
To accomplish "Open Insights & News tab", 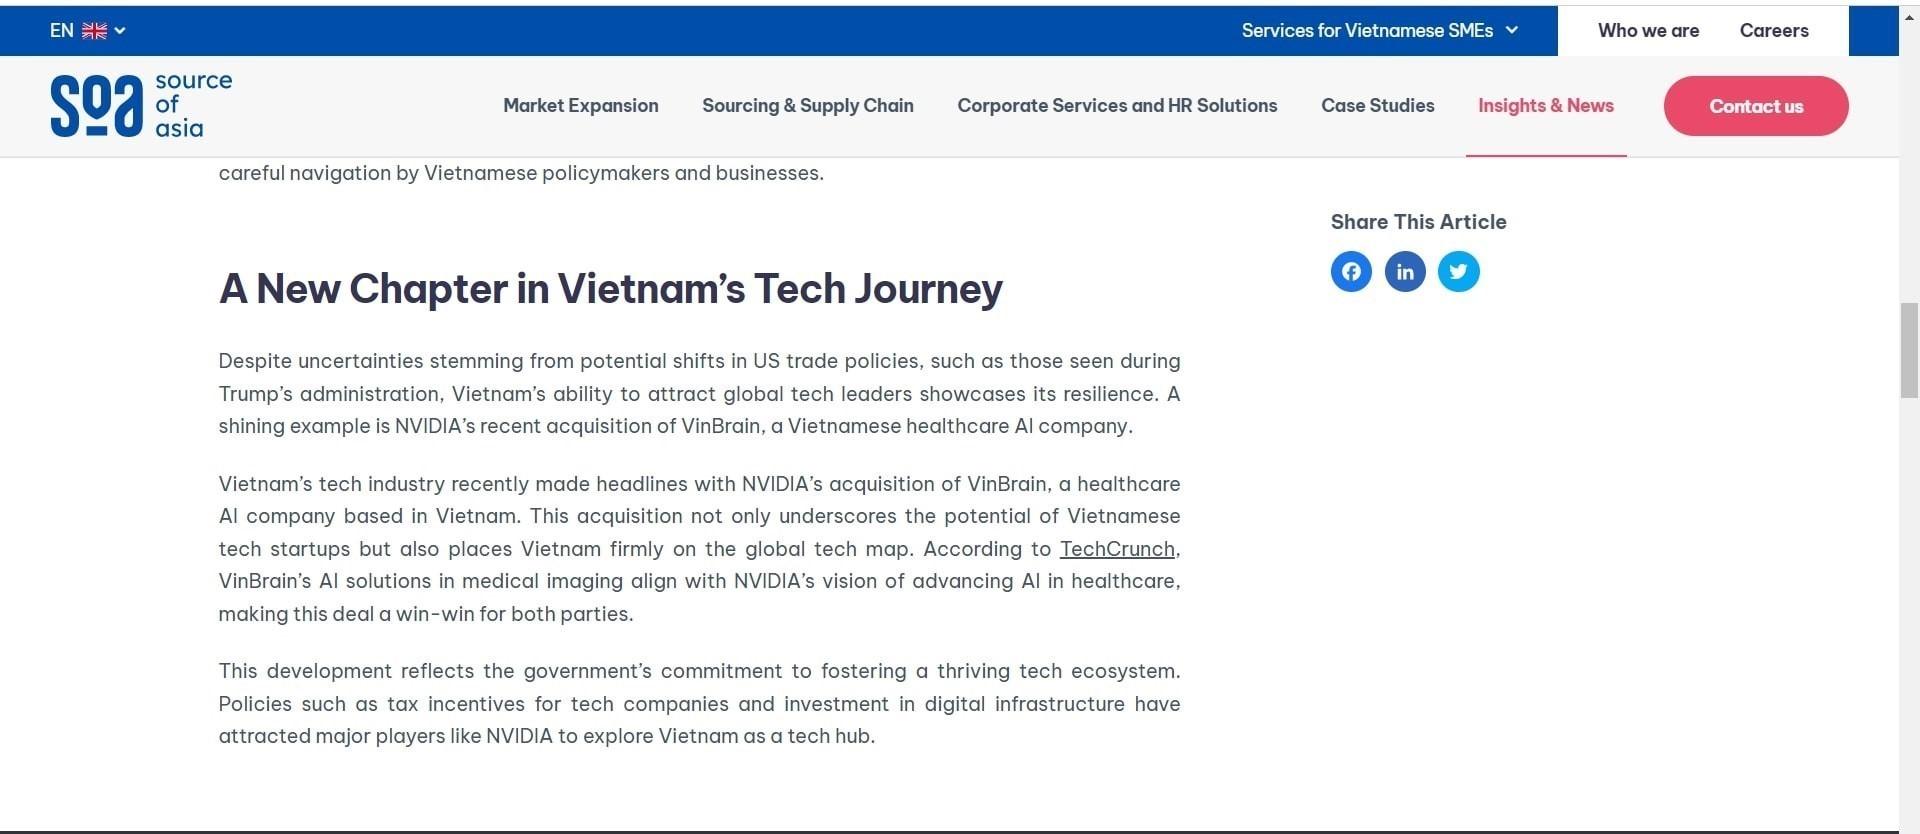I will pos(1545,106).
